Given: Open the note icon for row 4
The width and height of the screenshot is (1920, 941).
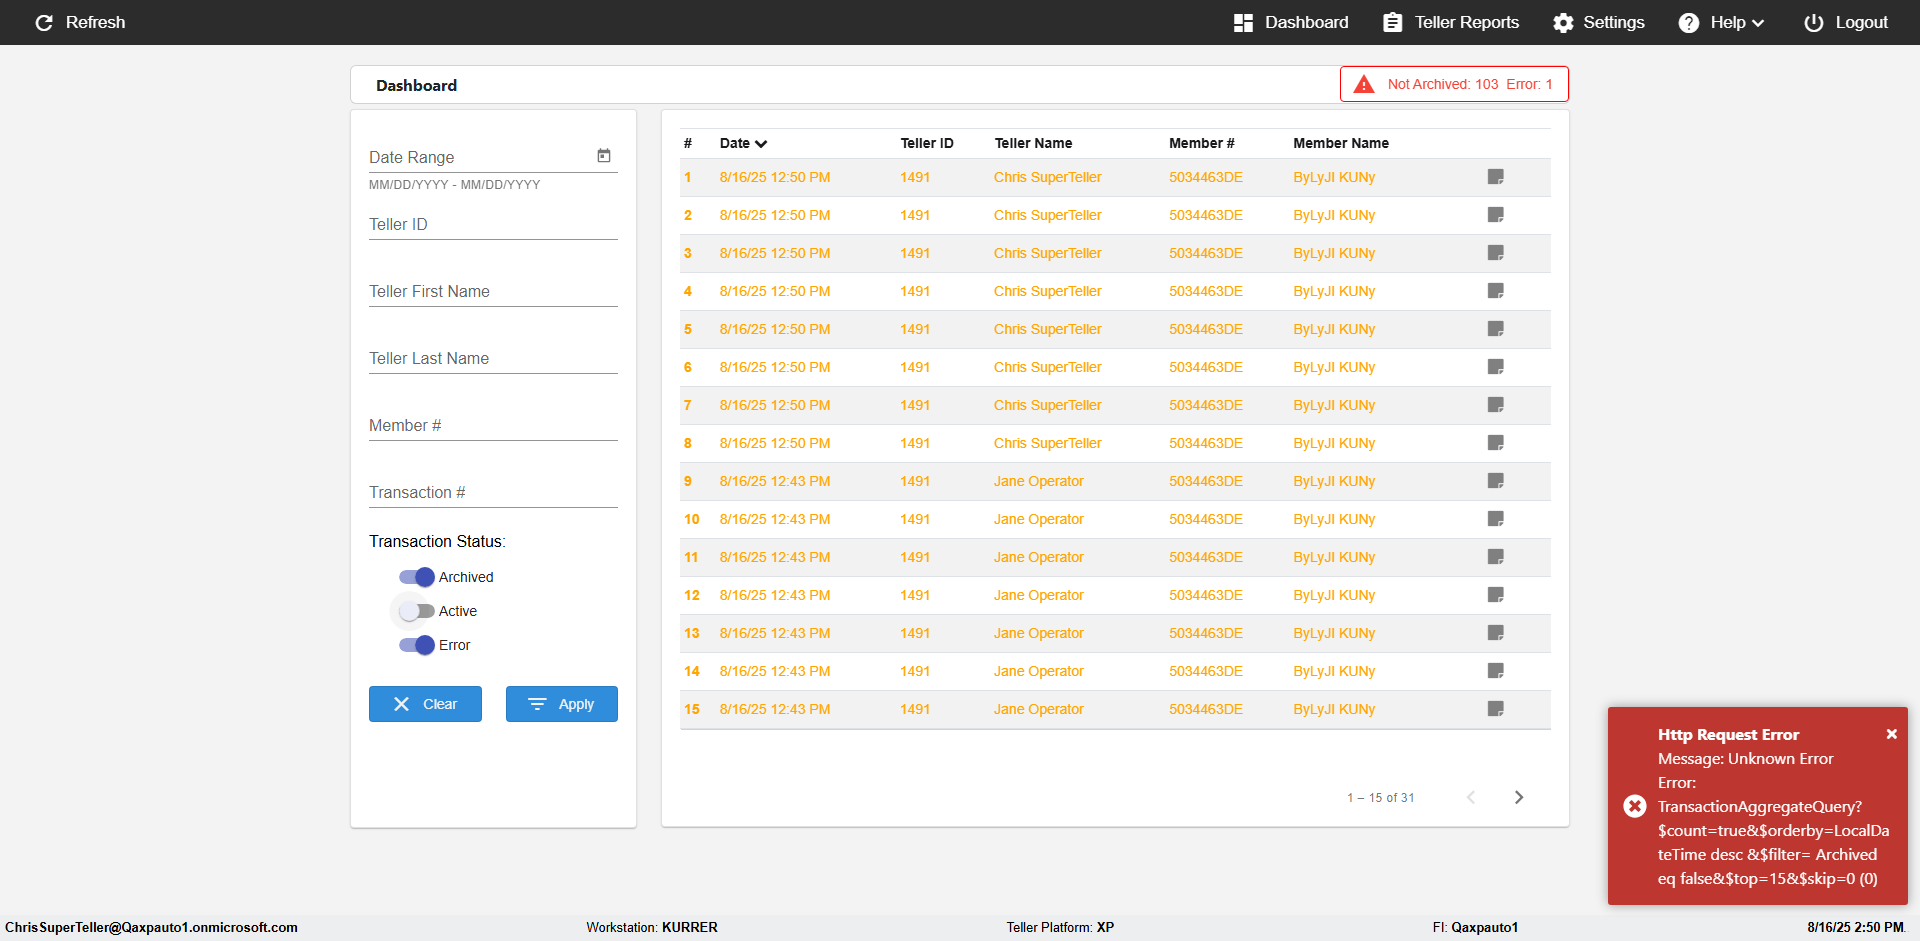Looking at the screenshot, I should pyautogui.click(x=1496, y=291).
